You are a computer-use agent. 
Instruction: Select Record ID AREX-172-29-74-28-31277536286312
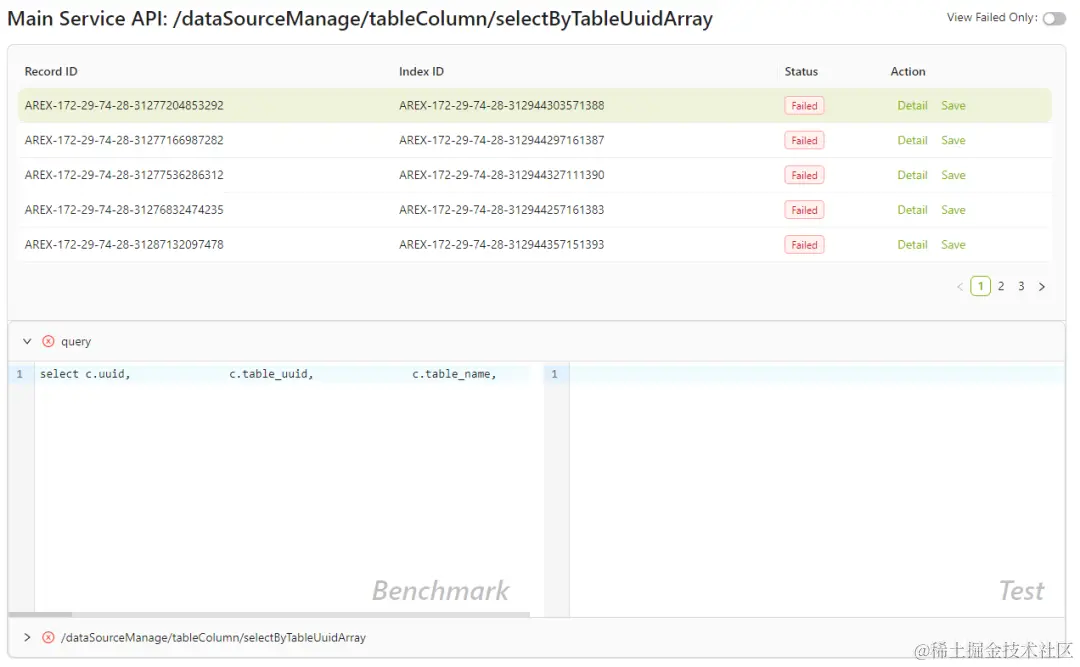point(124,175)
